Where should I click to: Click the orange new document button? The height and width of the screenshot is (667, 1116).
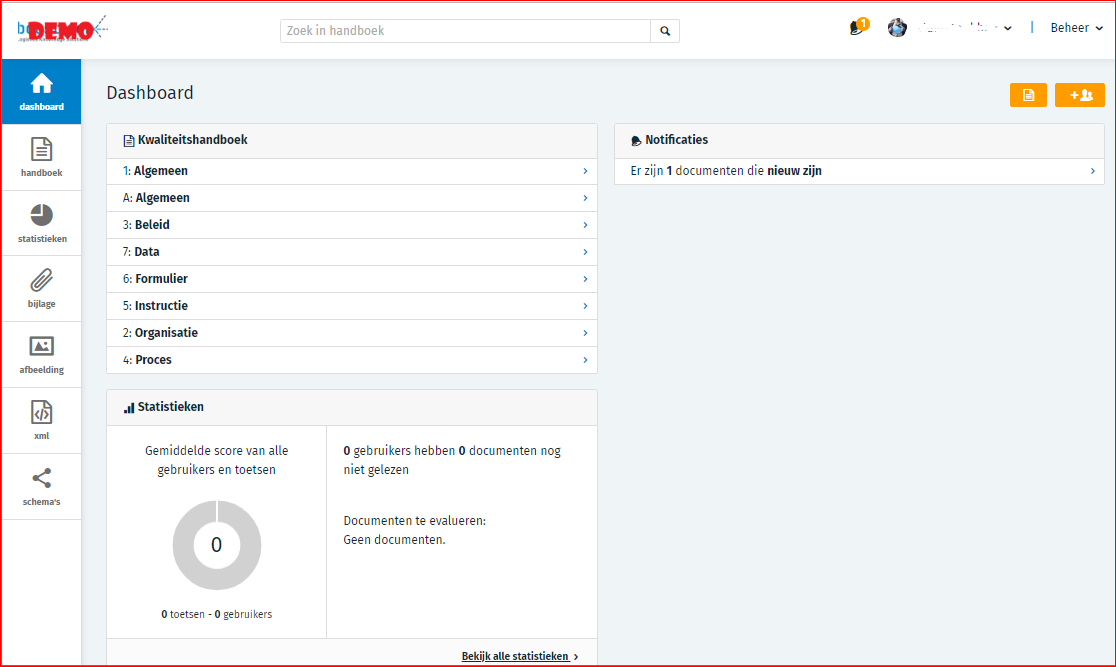1028,95
